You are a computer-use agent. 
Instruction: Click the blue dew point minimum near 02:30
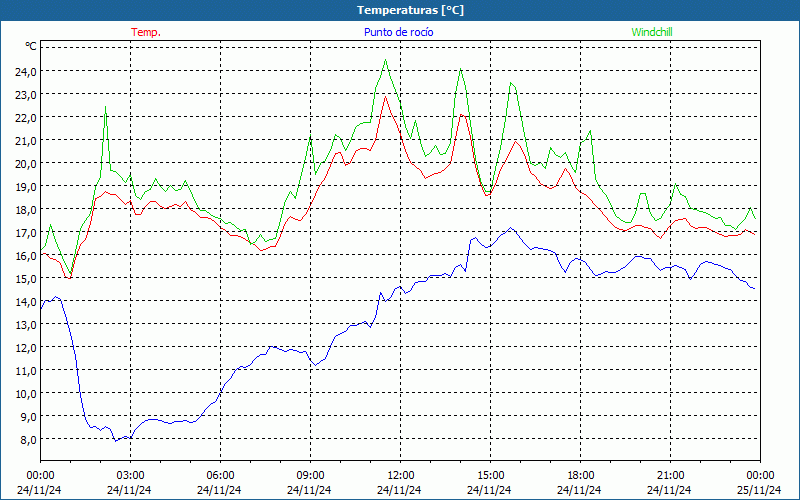pos(116,441)
